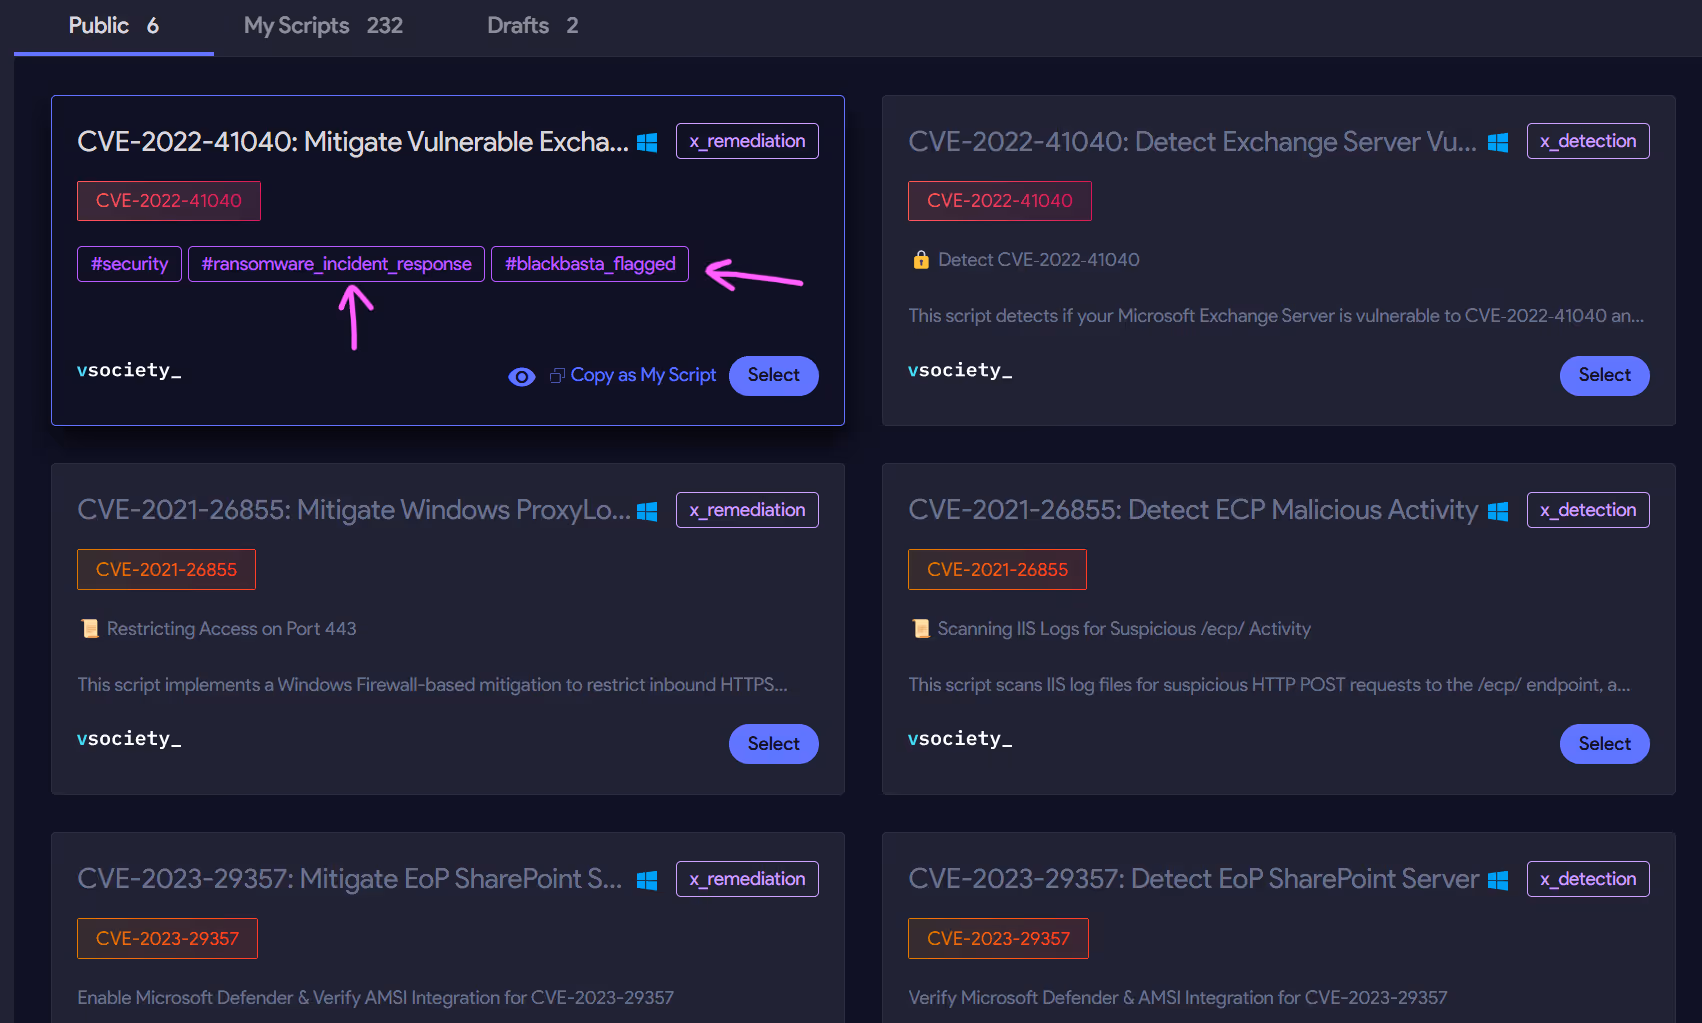Click text Verify Microsoft Defender & AMSI Integration

coord(1178,998)
